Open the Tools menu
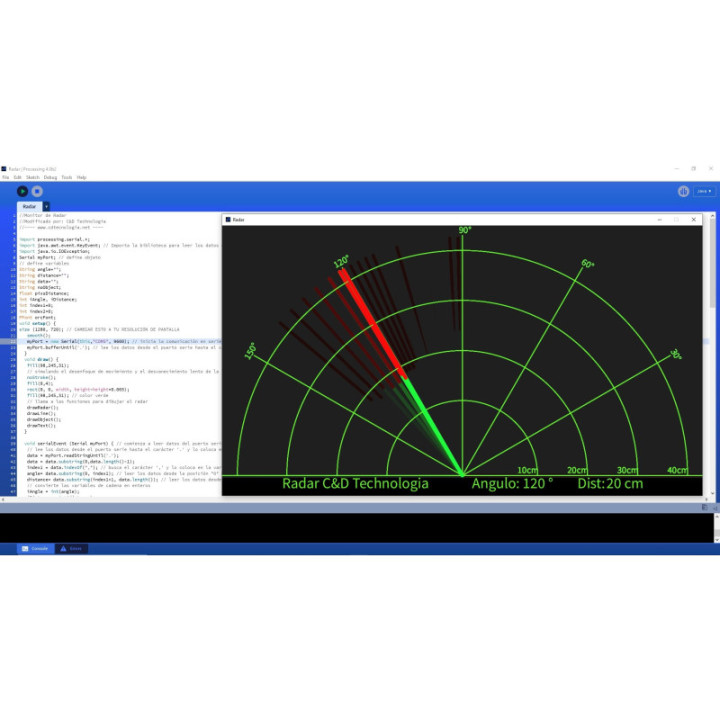Screen dimensions: 720x720 (x=67, y=177)
